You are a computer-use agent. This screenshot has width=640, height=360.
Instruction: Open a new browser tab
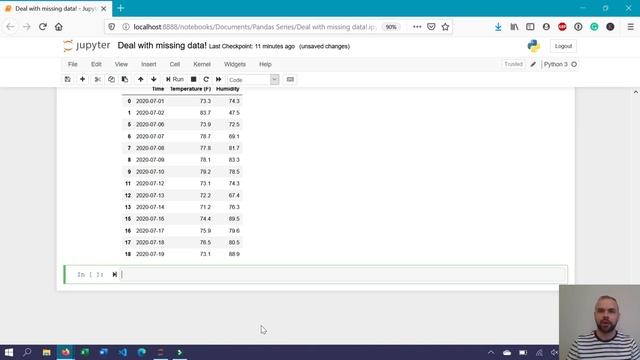121,8
